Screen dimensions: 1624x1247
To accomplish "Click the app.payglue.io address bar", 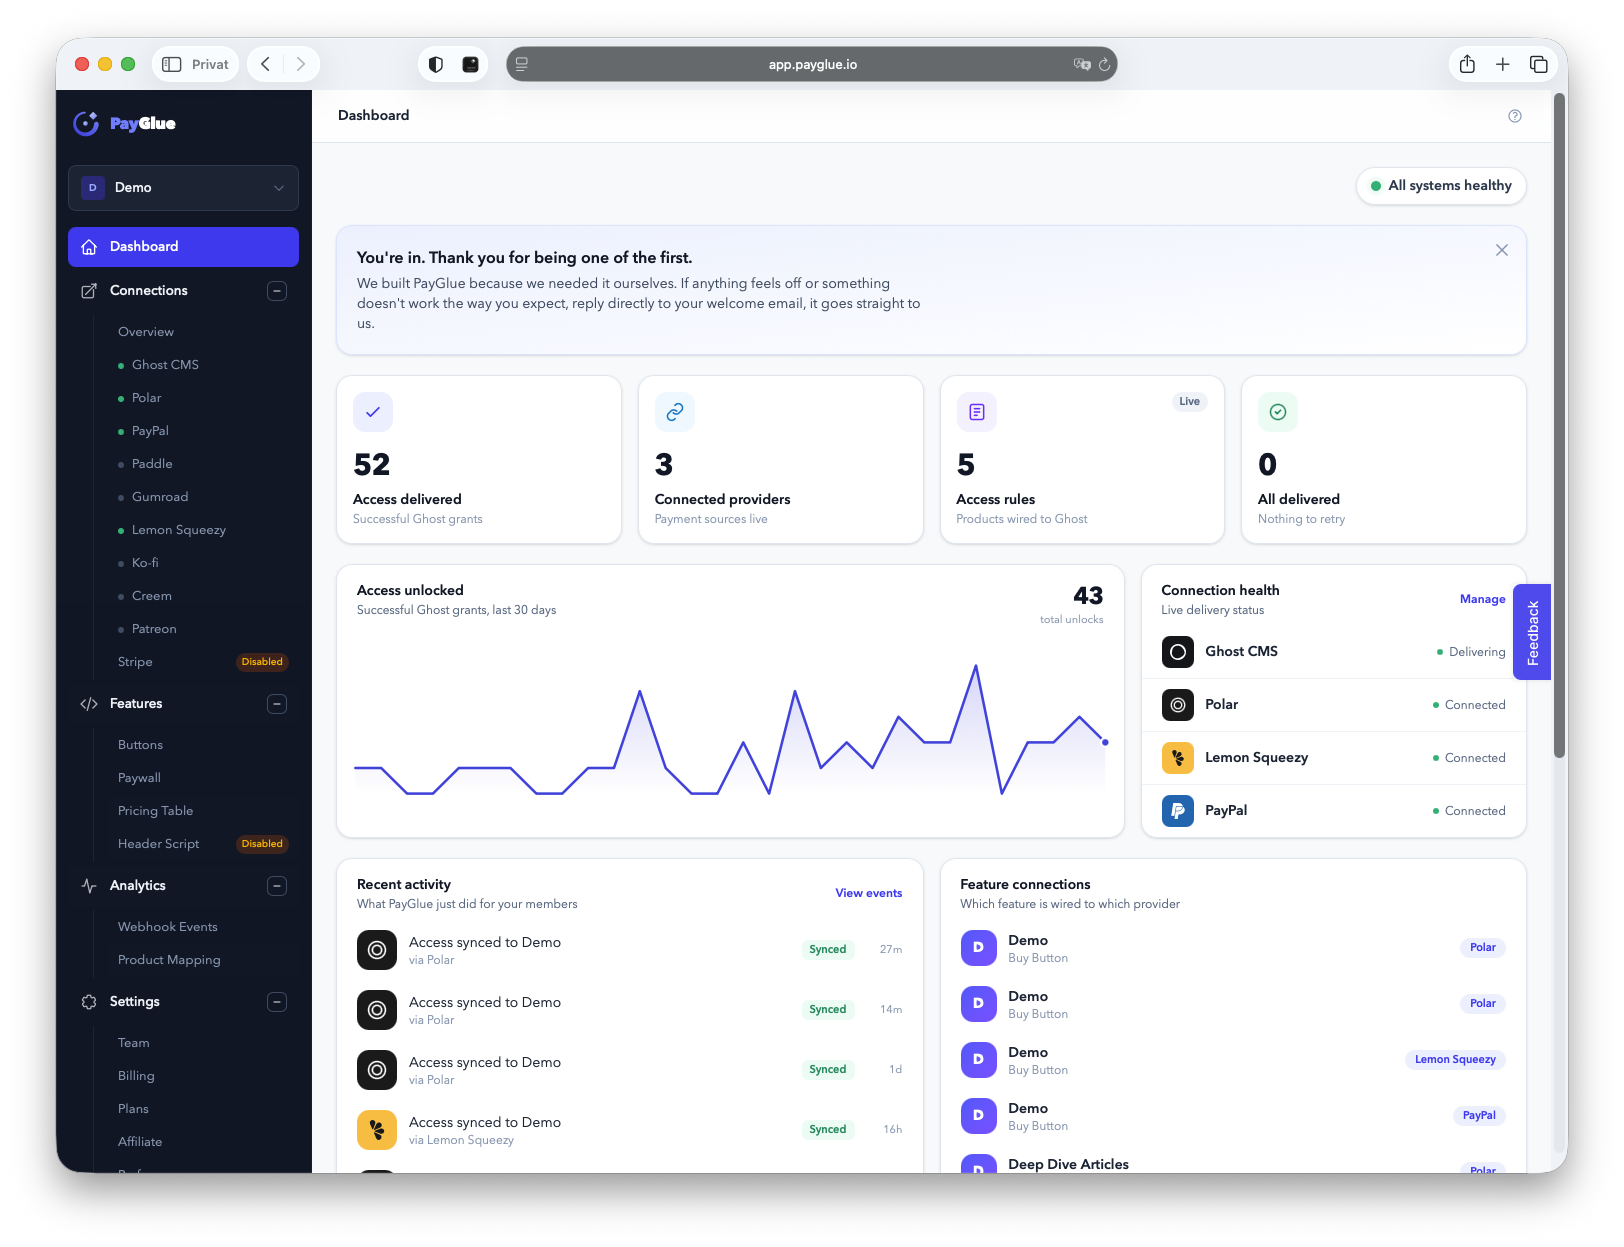I will coord(812,64).
